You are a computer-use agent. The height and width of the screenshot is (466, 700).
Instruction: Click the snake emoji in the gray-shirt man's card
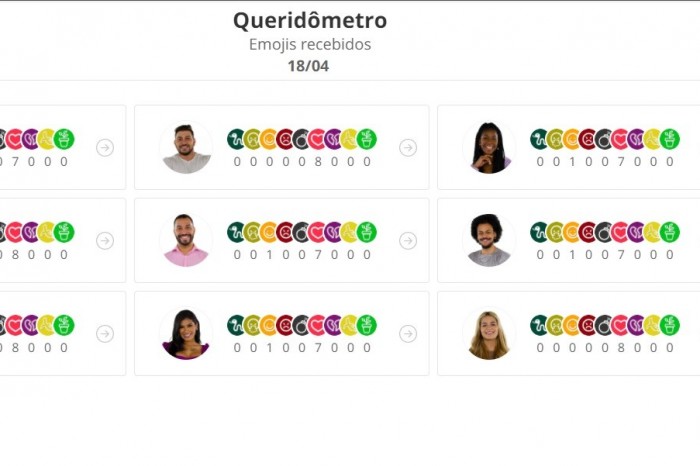(x=235, y=139)
